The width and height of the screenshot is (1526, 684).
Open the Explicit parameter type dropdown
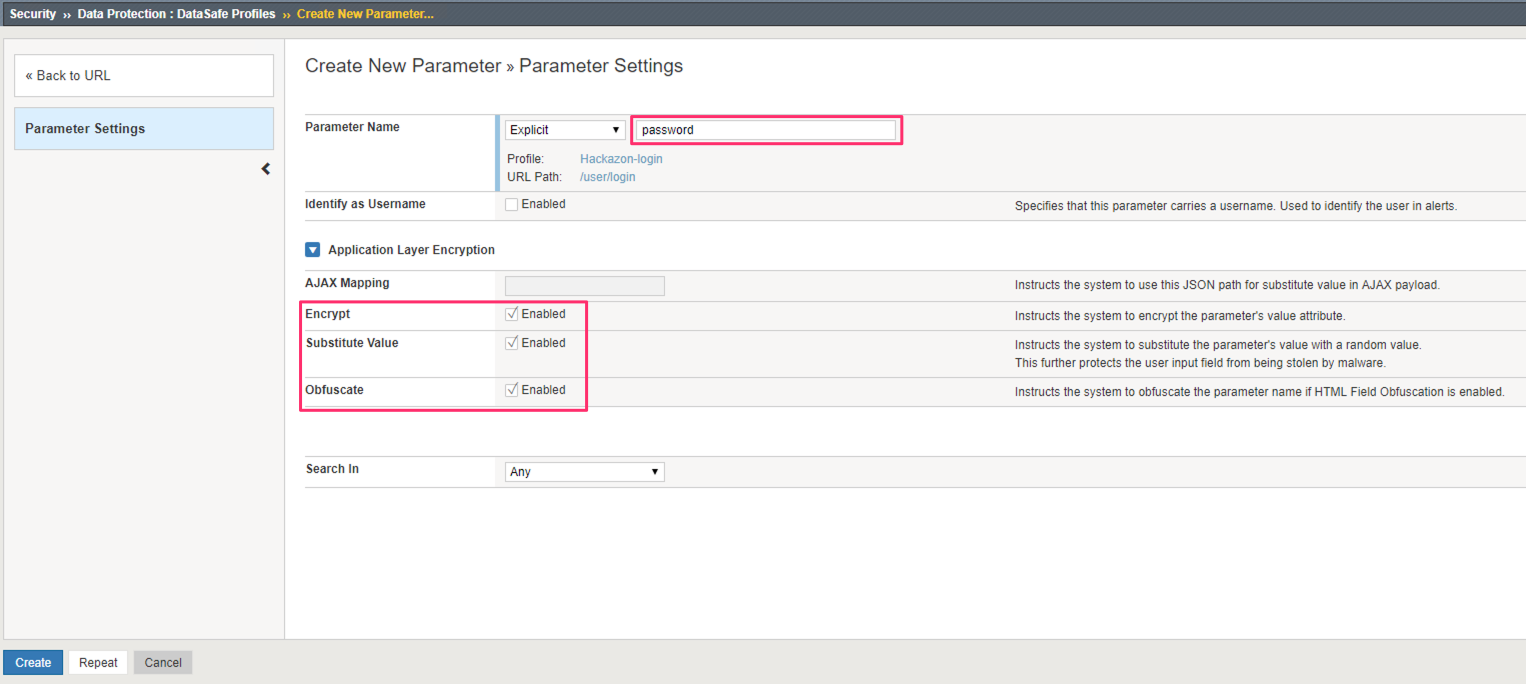point(565,130)
